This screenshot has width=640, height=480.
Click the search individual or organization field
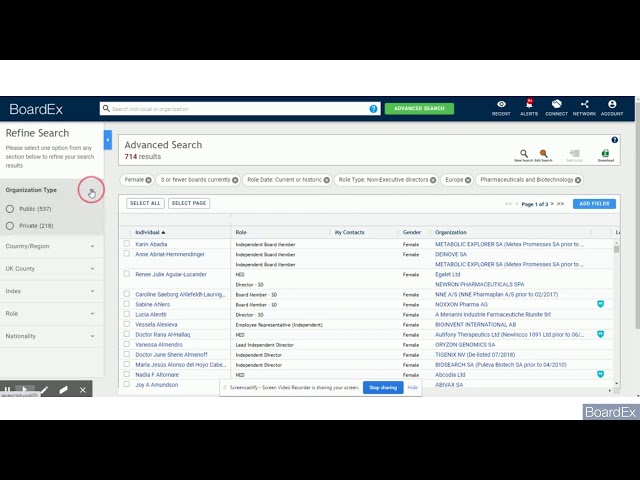(x=239, y=109)
